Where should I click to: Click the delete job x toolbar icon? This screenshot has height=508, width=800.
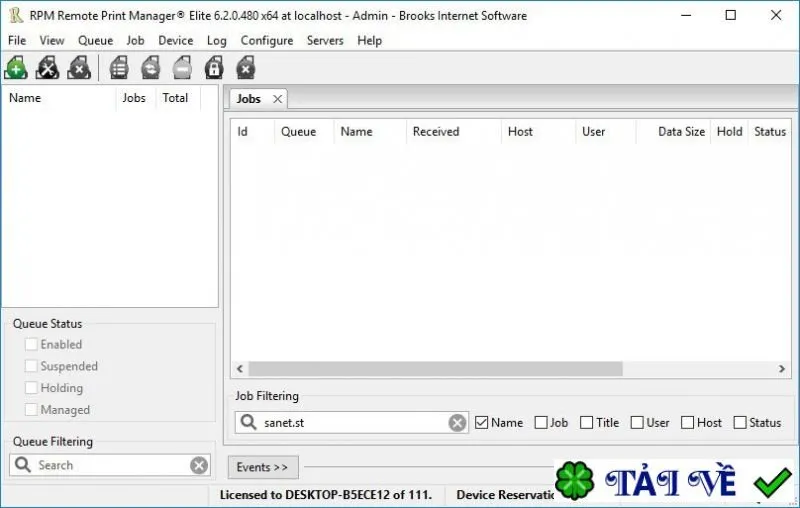coord(245,68)
